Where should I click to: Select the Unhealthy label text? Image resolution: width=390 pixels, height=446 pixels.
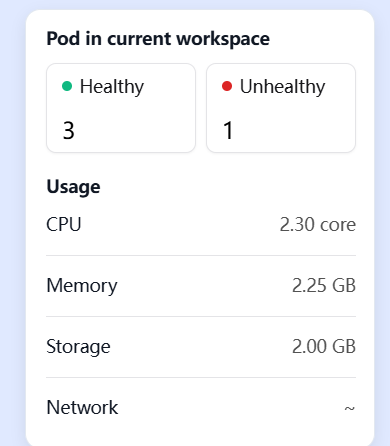tap(283, 87)
